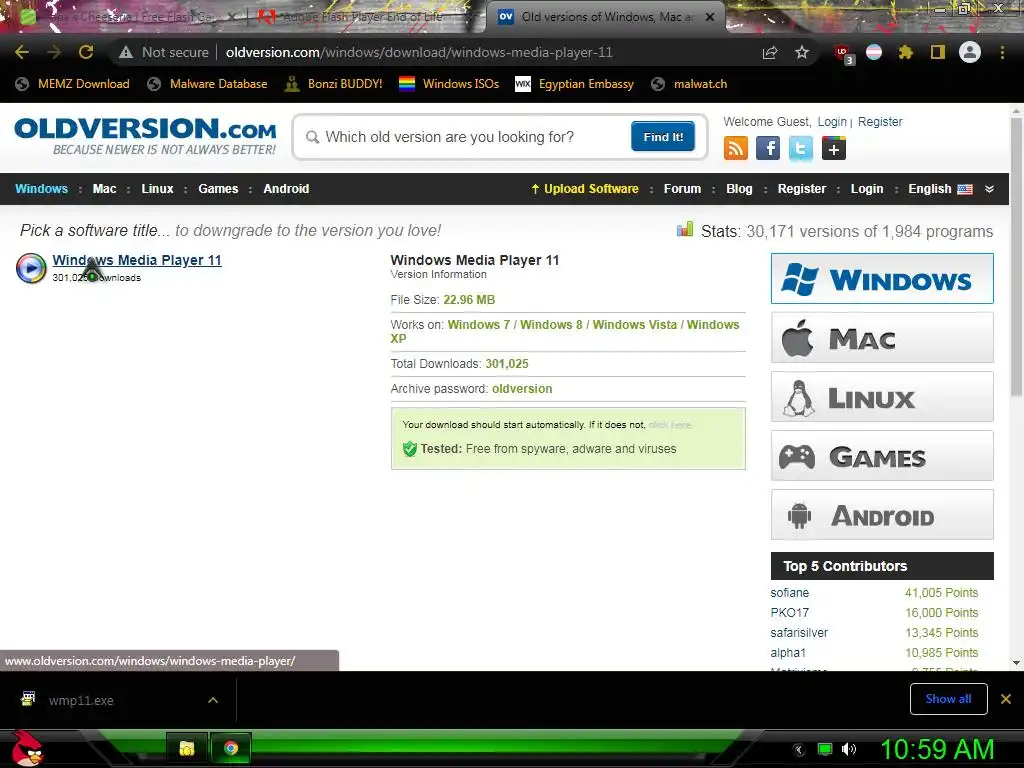This screenshot has width=1024, height=768.
Task: Toggle the browser side panel
Action: (938, 52)
